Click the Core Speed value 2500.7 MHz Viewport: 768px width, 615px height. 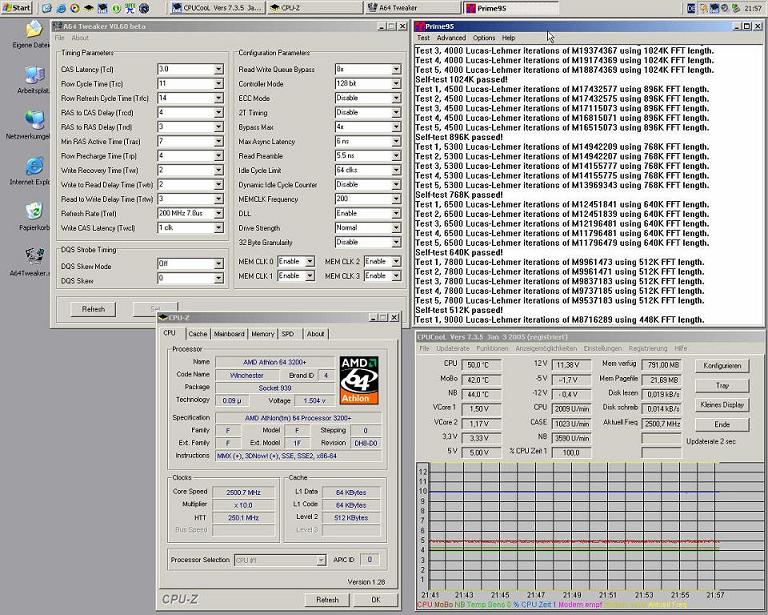(243, 492)
